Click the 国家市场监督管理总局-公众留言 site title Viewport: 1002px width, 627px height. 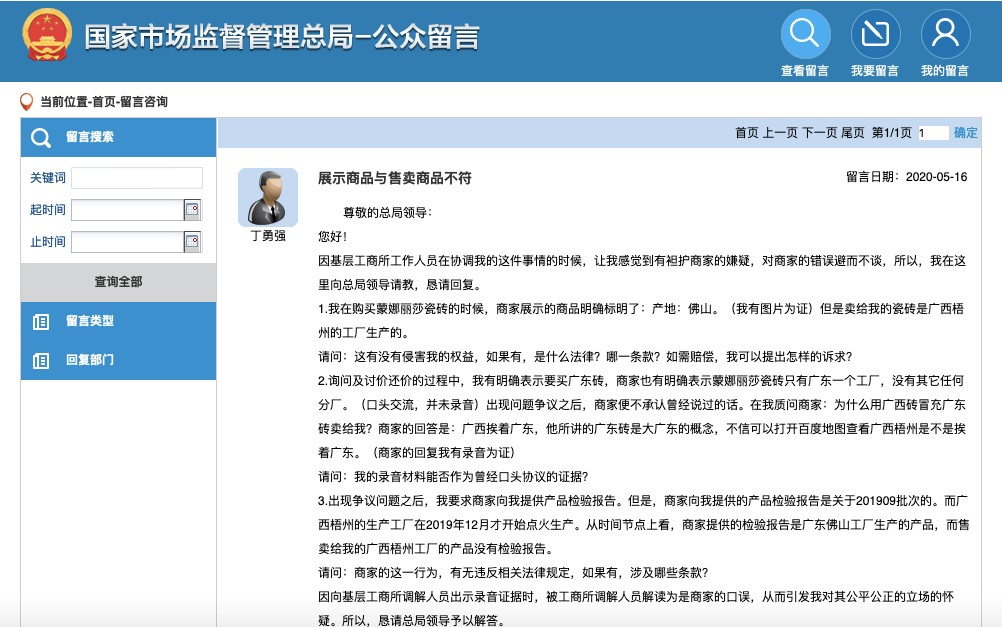coord(282,37)
